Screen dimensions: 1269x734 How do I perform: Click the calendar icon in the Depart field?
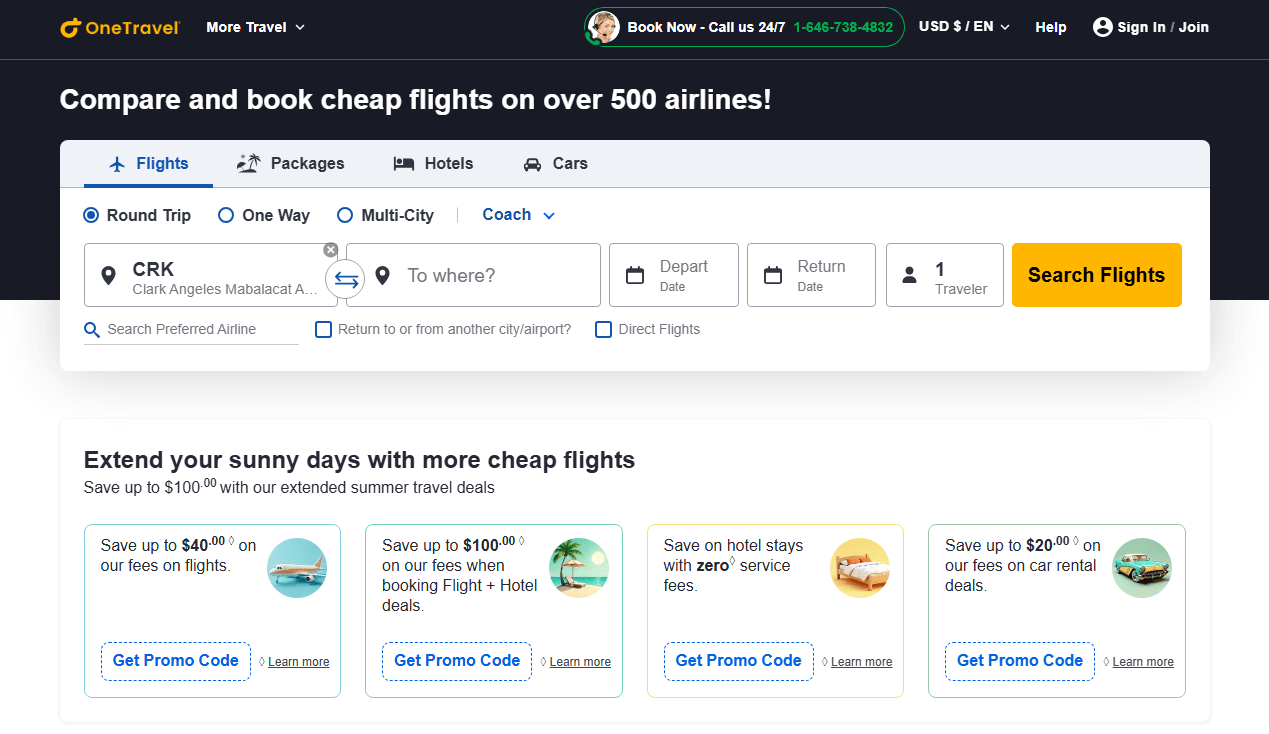click(635, 275)
